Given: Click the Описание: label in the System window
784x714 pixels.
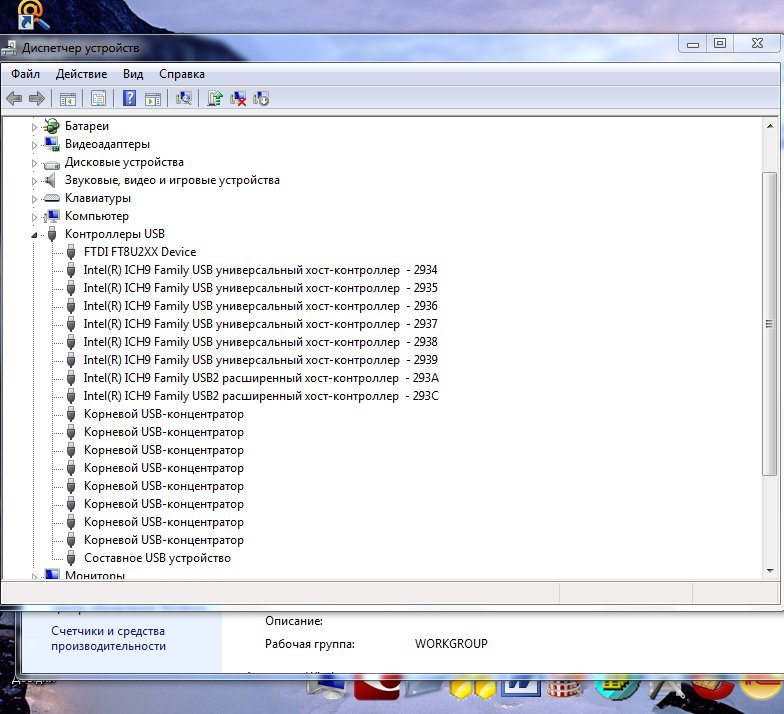Looking at the screenshot, I should pos(294,621).
